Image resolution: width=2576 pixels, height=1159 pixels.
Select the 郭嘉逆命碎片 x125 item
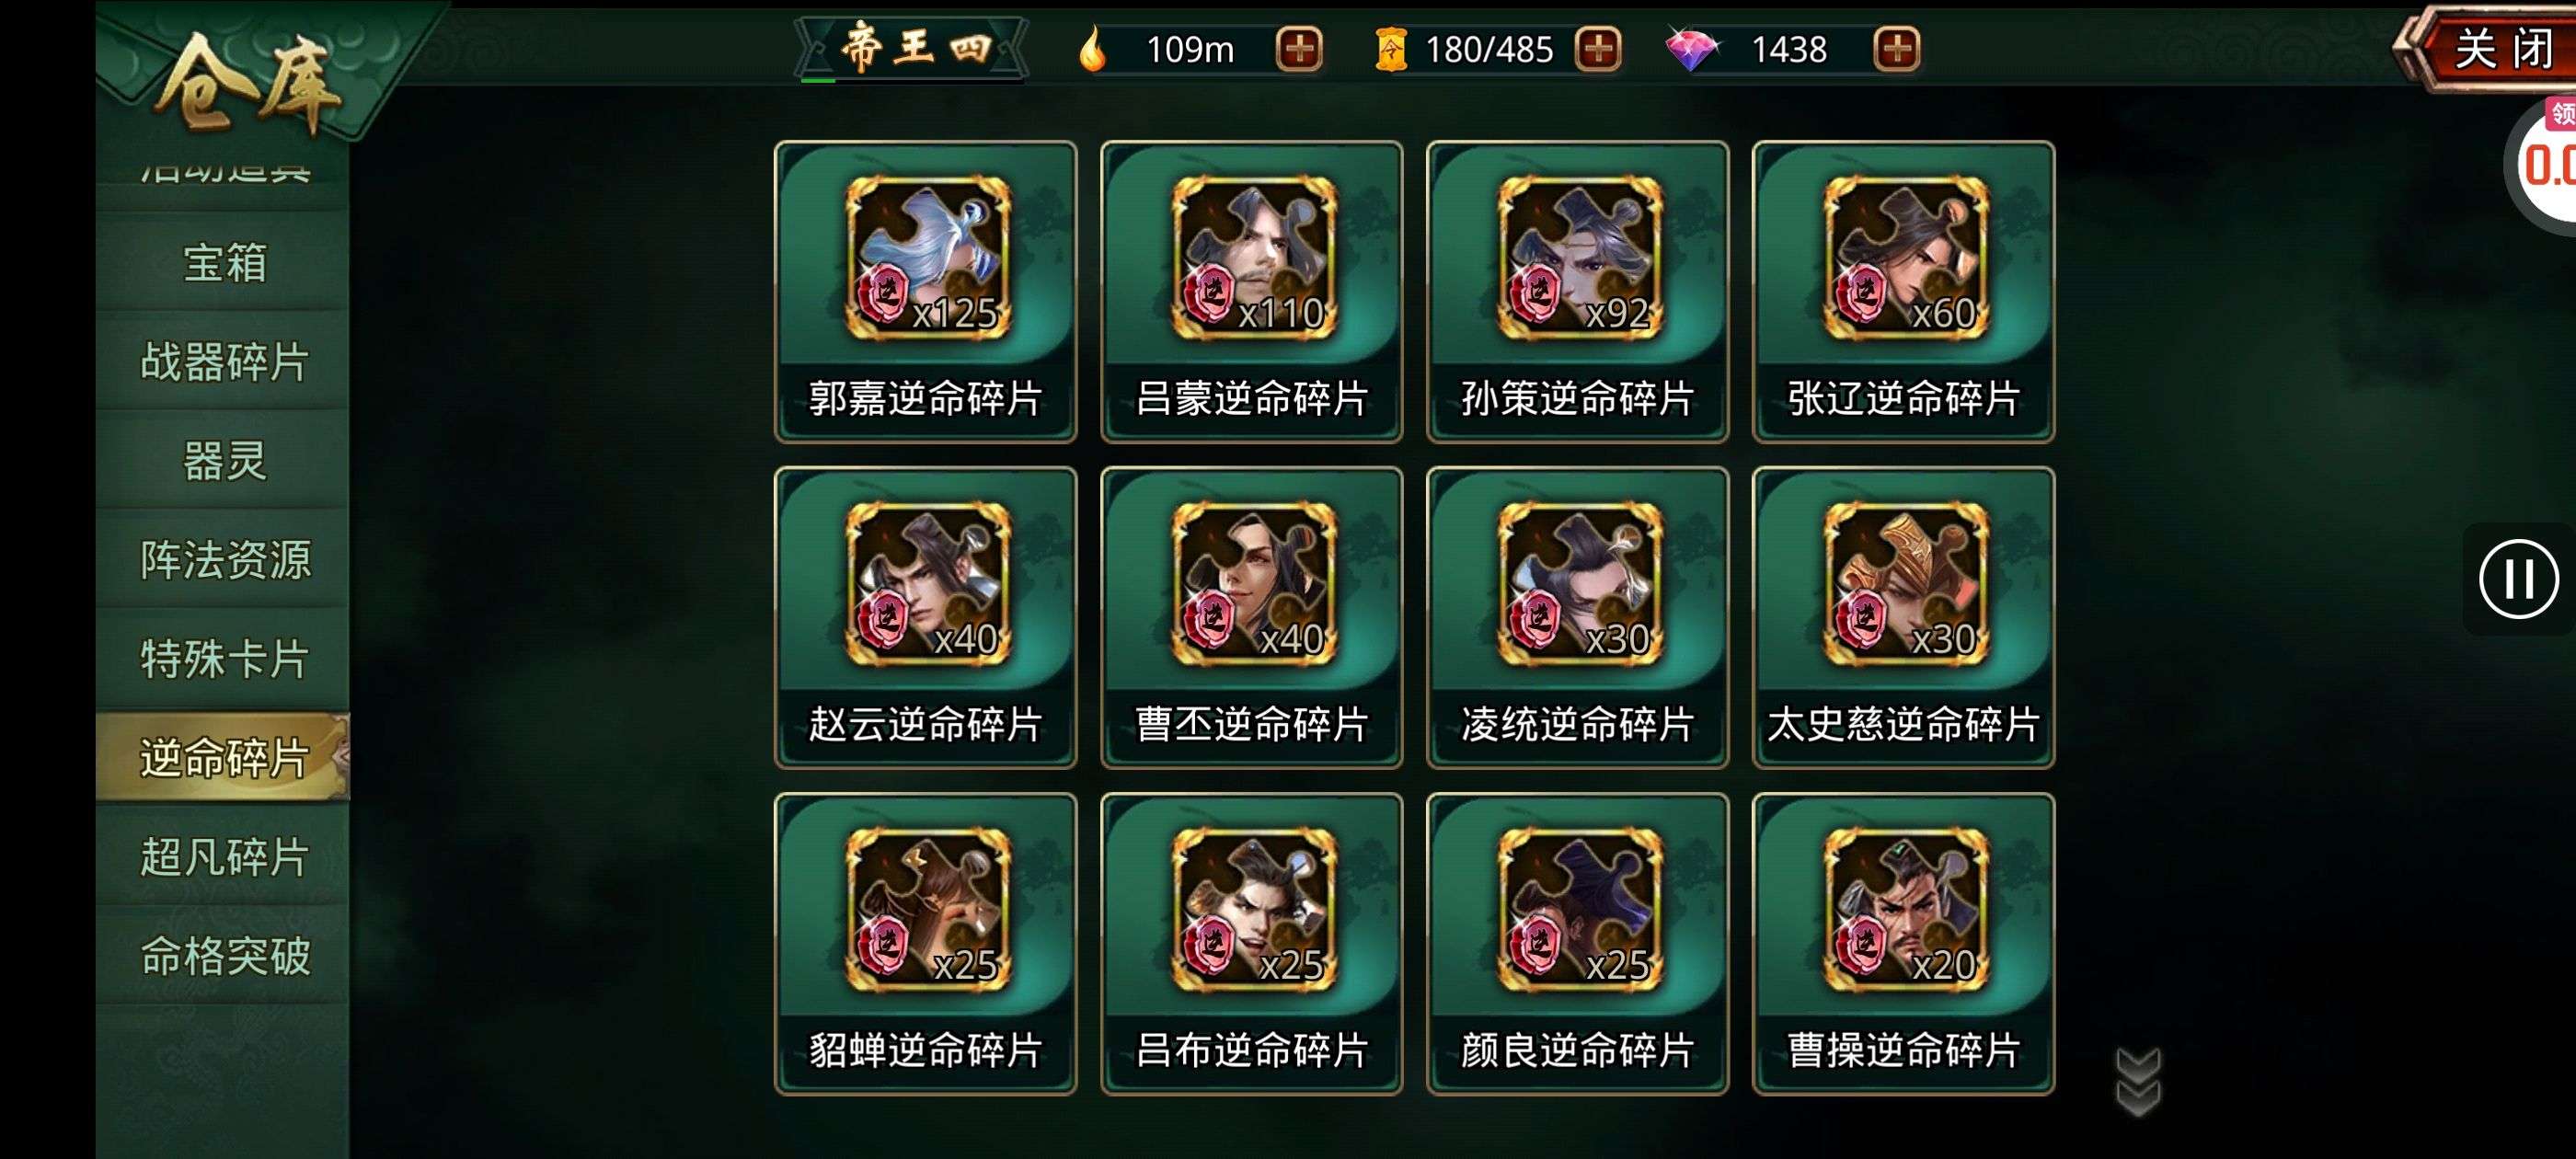tap(925, 291)
